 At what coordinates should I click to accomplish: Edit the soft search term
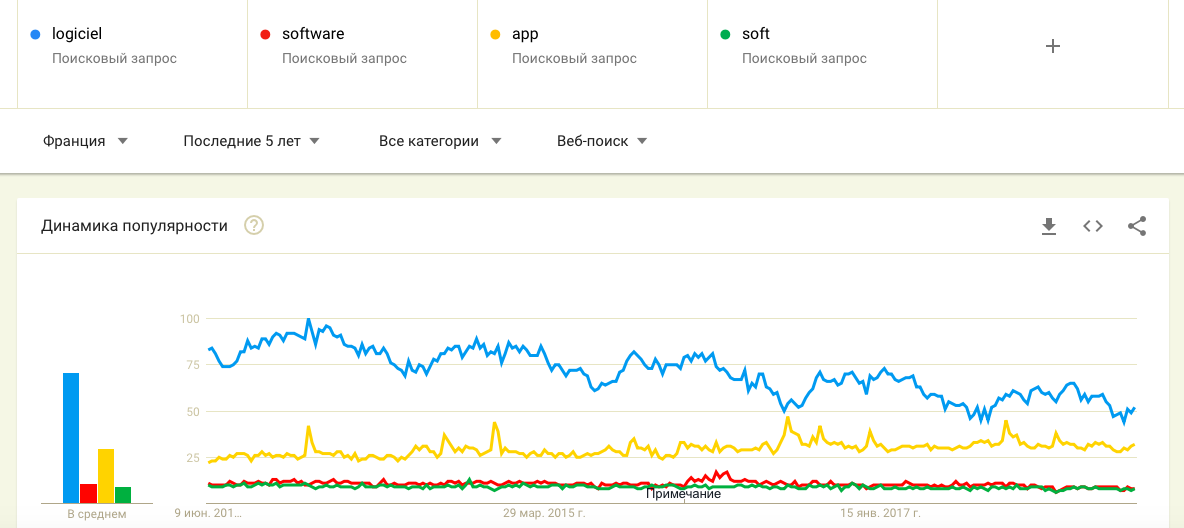click(756, 34)
